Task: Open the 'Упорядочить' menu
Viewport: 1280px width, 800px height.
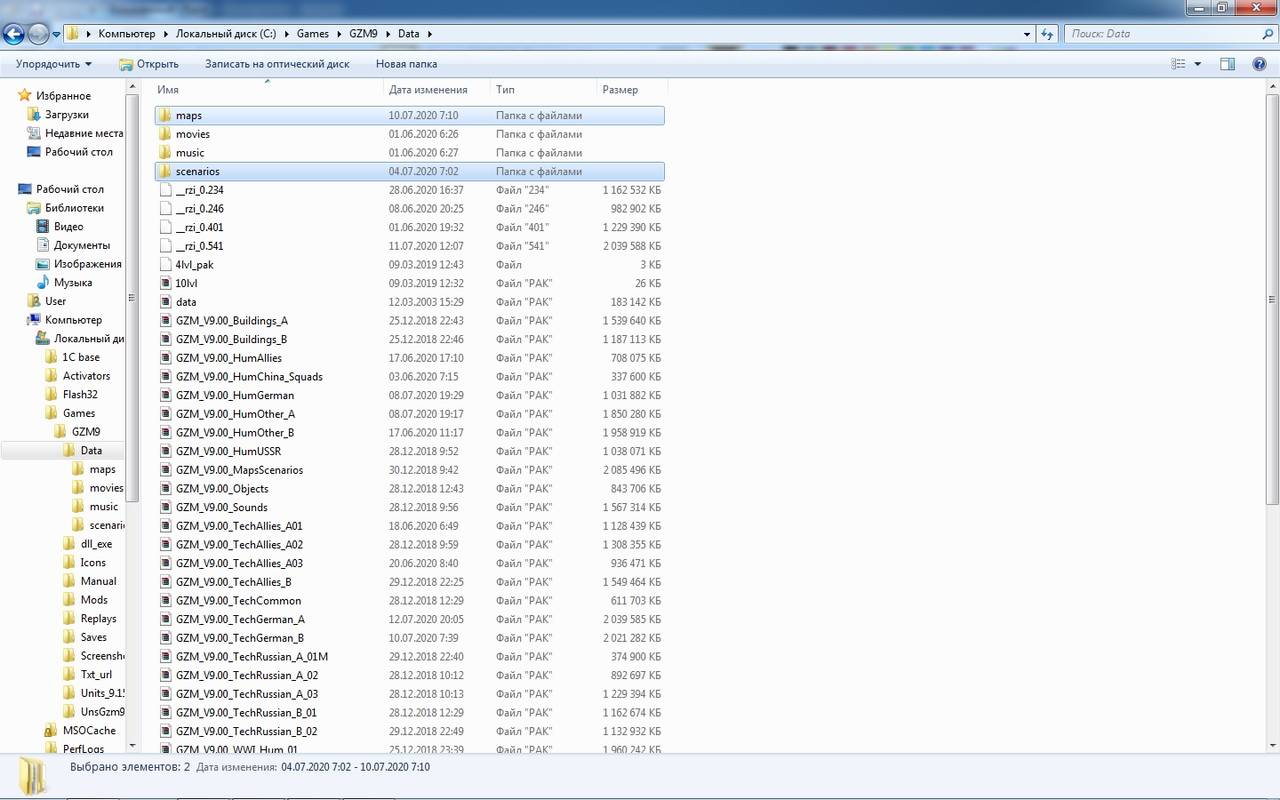Action: point(53,64)
